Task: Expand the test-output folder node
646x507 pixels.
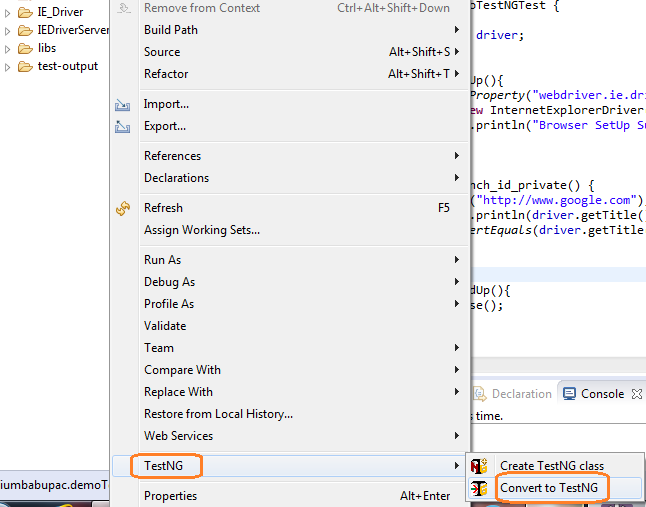Action: 7,67
